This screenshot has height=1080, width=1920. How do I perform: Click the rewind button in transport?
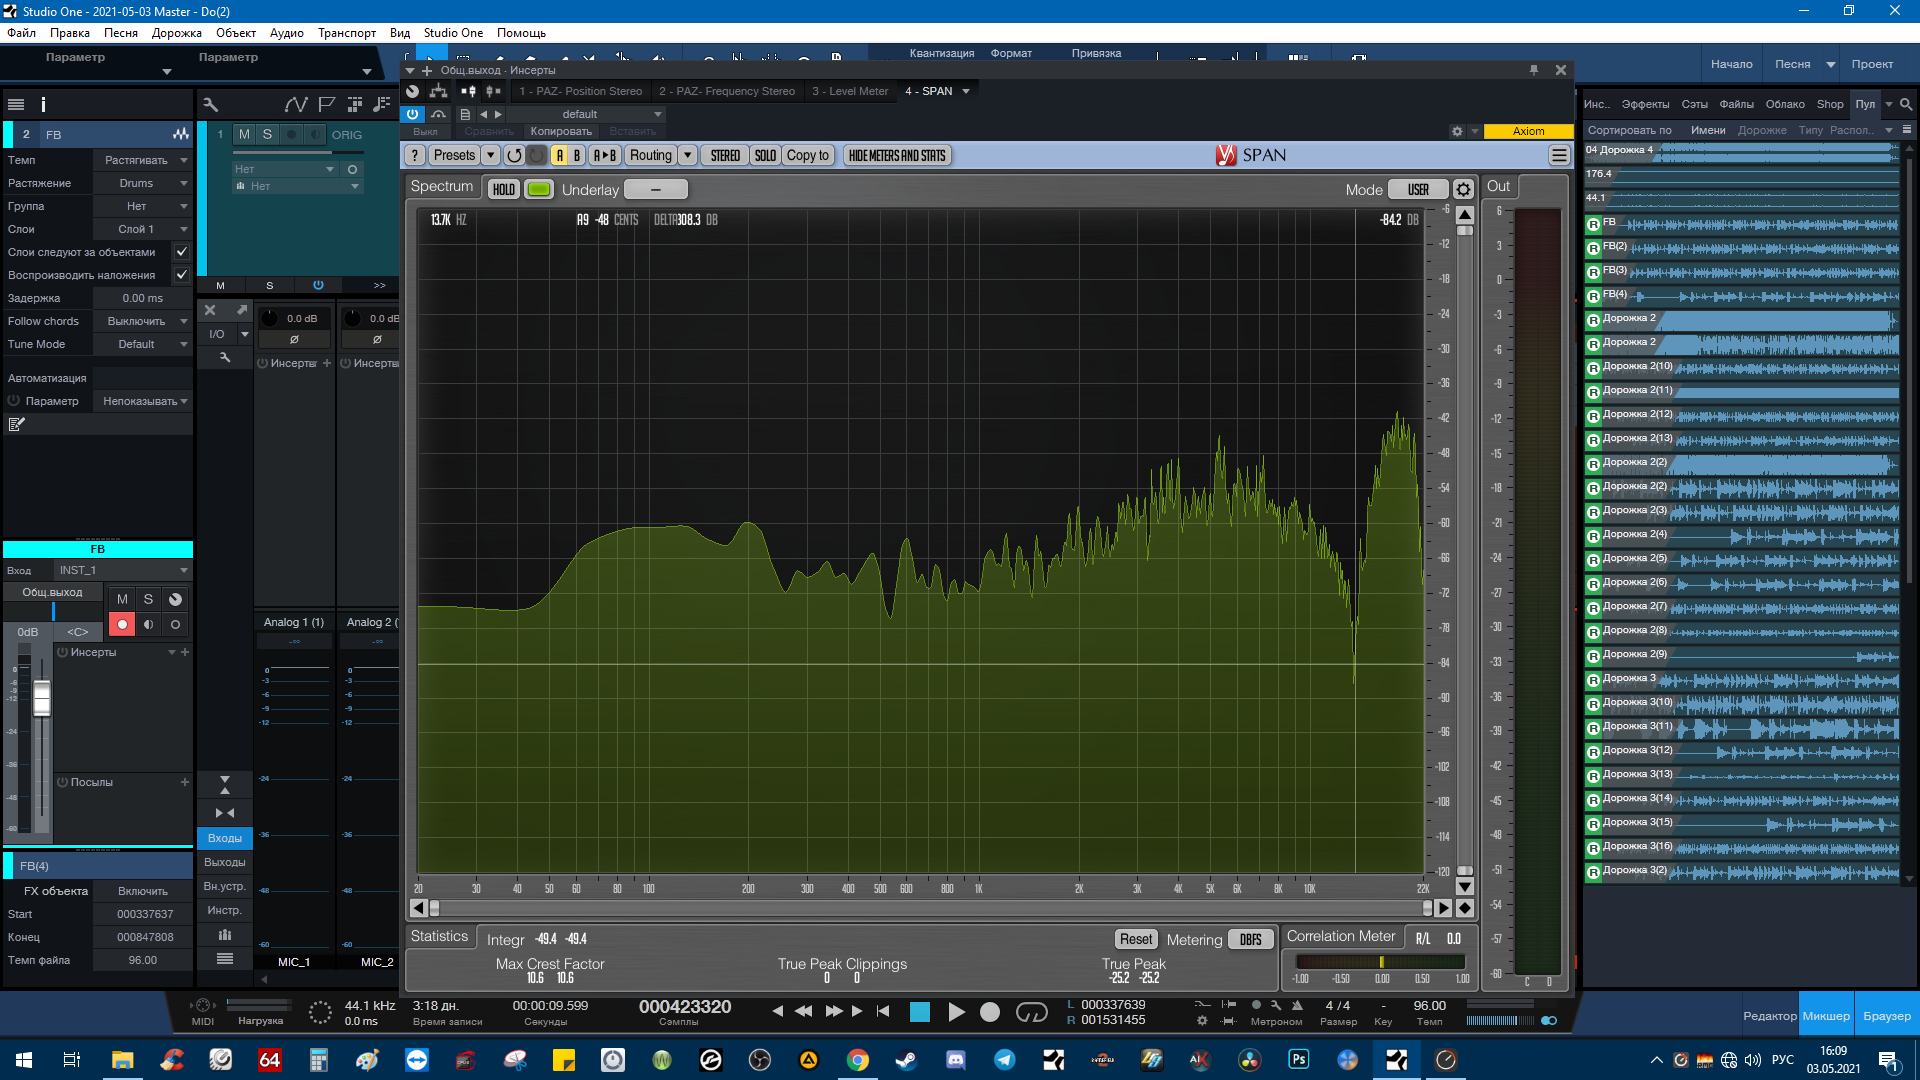point(803,1011)
